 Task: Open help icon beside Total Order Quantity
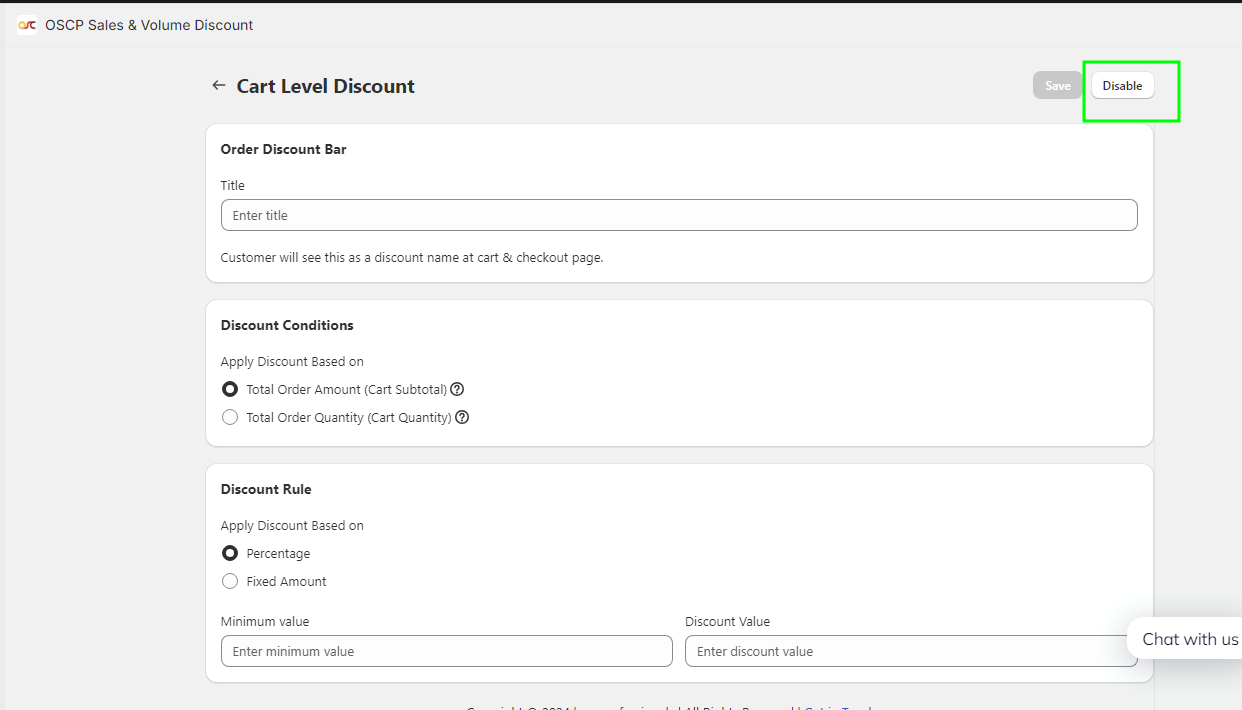click(462, 417)
